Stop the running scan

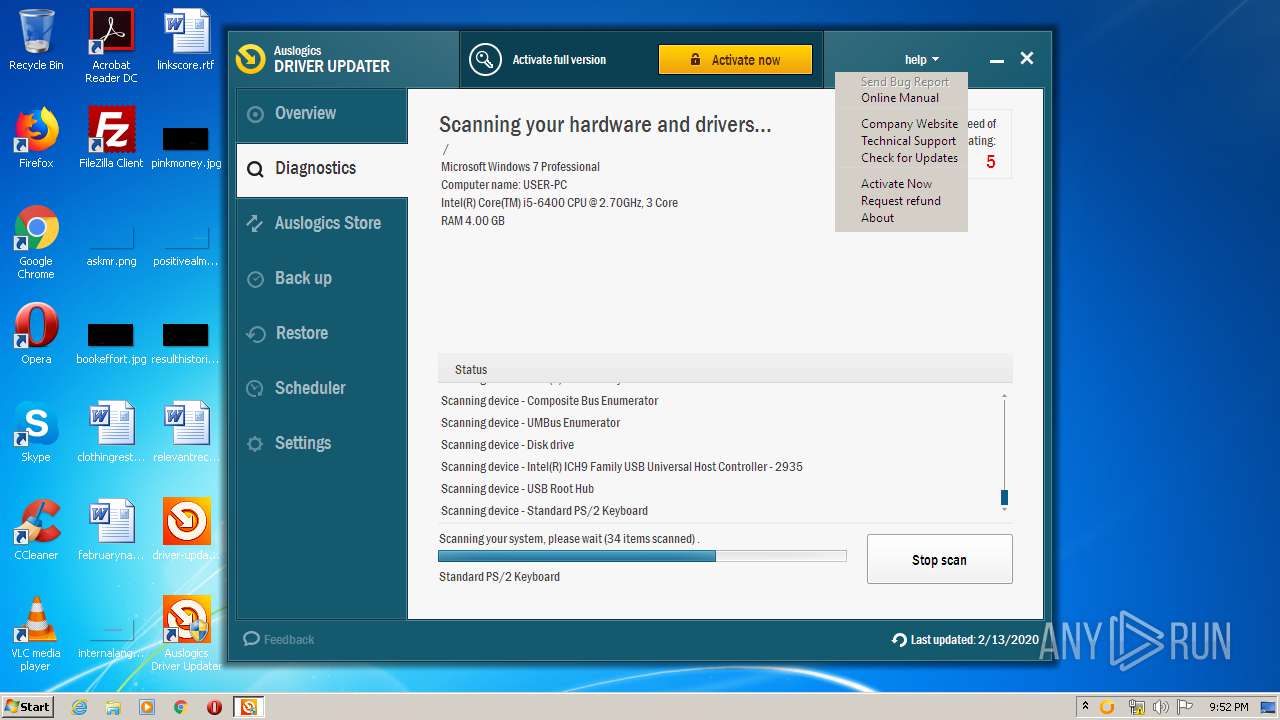click(x=939, y=560)
